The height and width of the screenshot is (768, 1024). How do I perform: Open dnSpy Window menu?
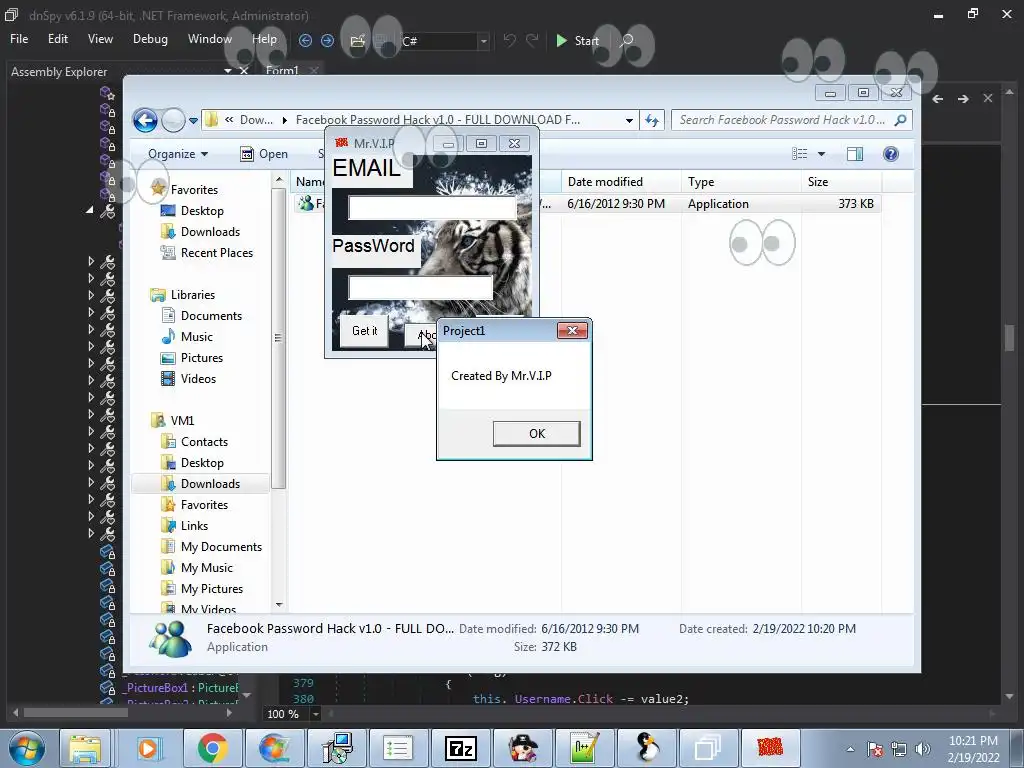click(x=210, y=39)
